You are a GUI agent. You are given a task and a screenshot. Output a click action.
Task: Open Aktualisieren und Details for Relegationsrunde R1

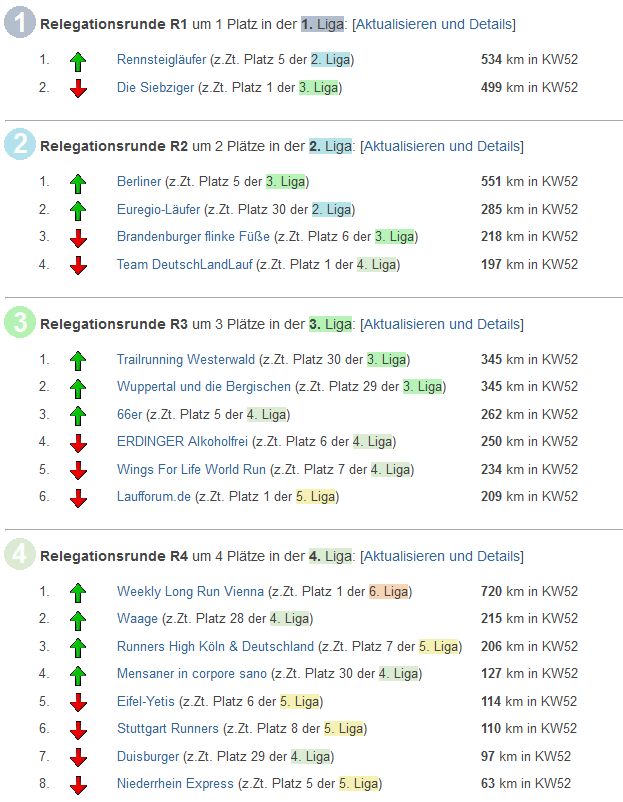pos(434,24)
